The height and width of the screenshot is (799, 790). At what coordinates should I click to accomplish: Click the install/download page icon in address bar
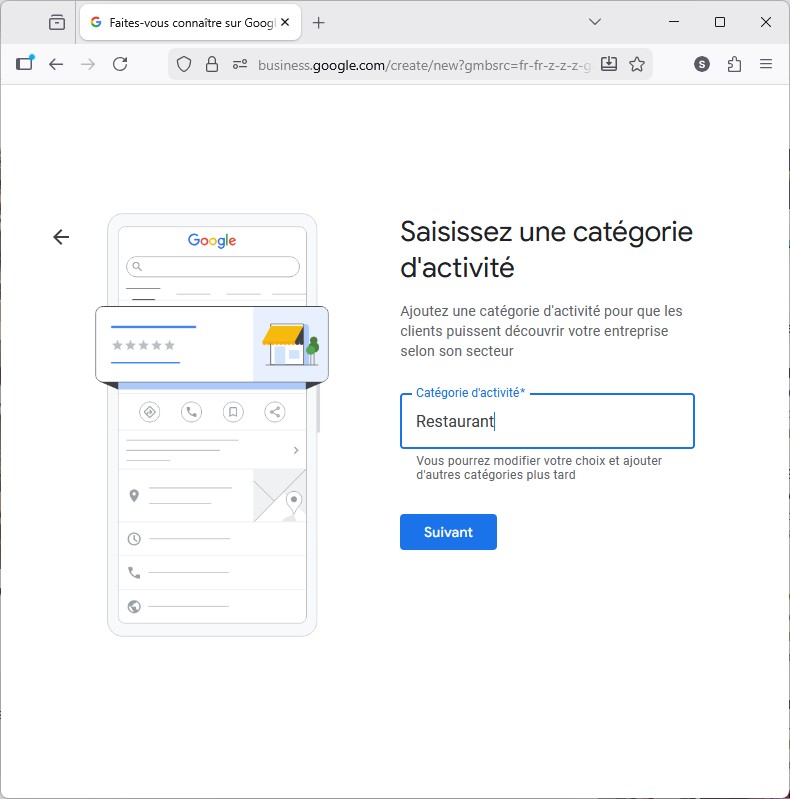tap(609, 64)
